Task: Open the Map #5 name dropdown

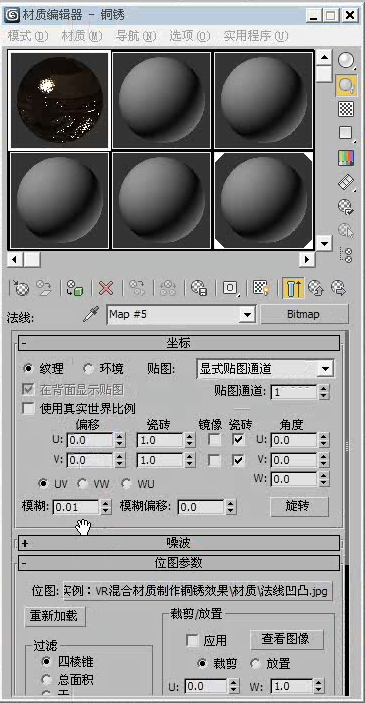Action: [248, 315]
